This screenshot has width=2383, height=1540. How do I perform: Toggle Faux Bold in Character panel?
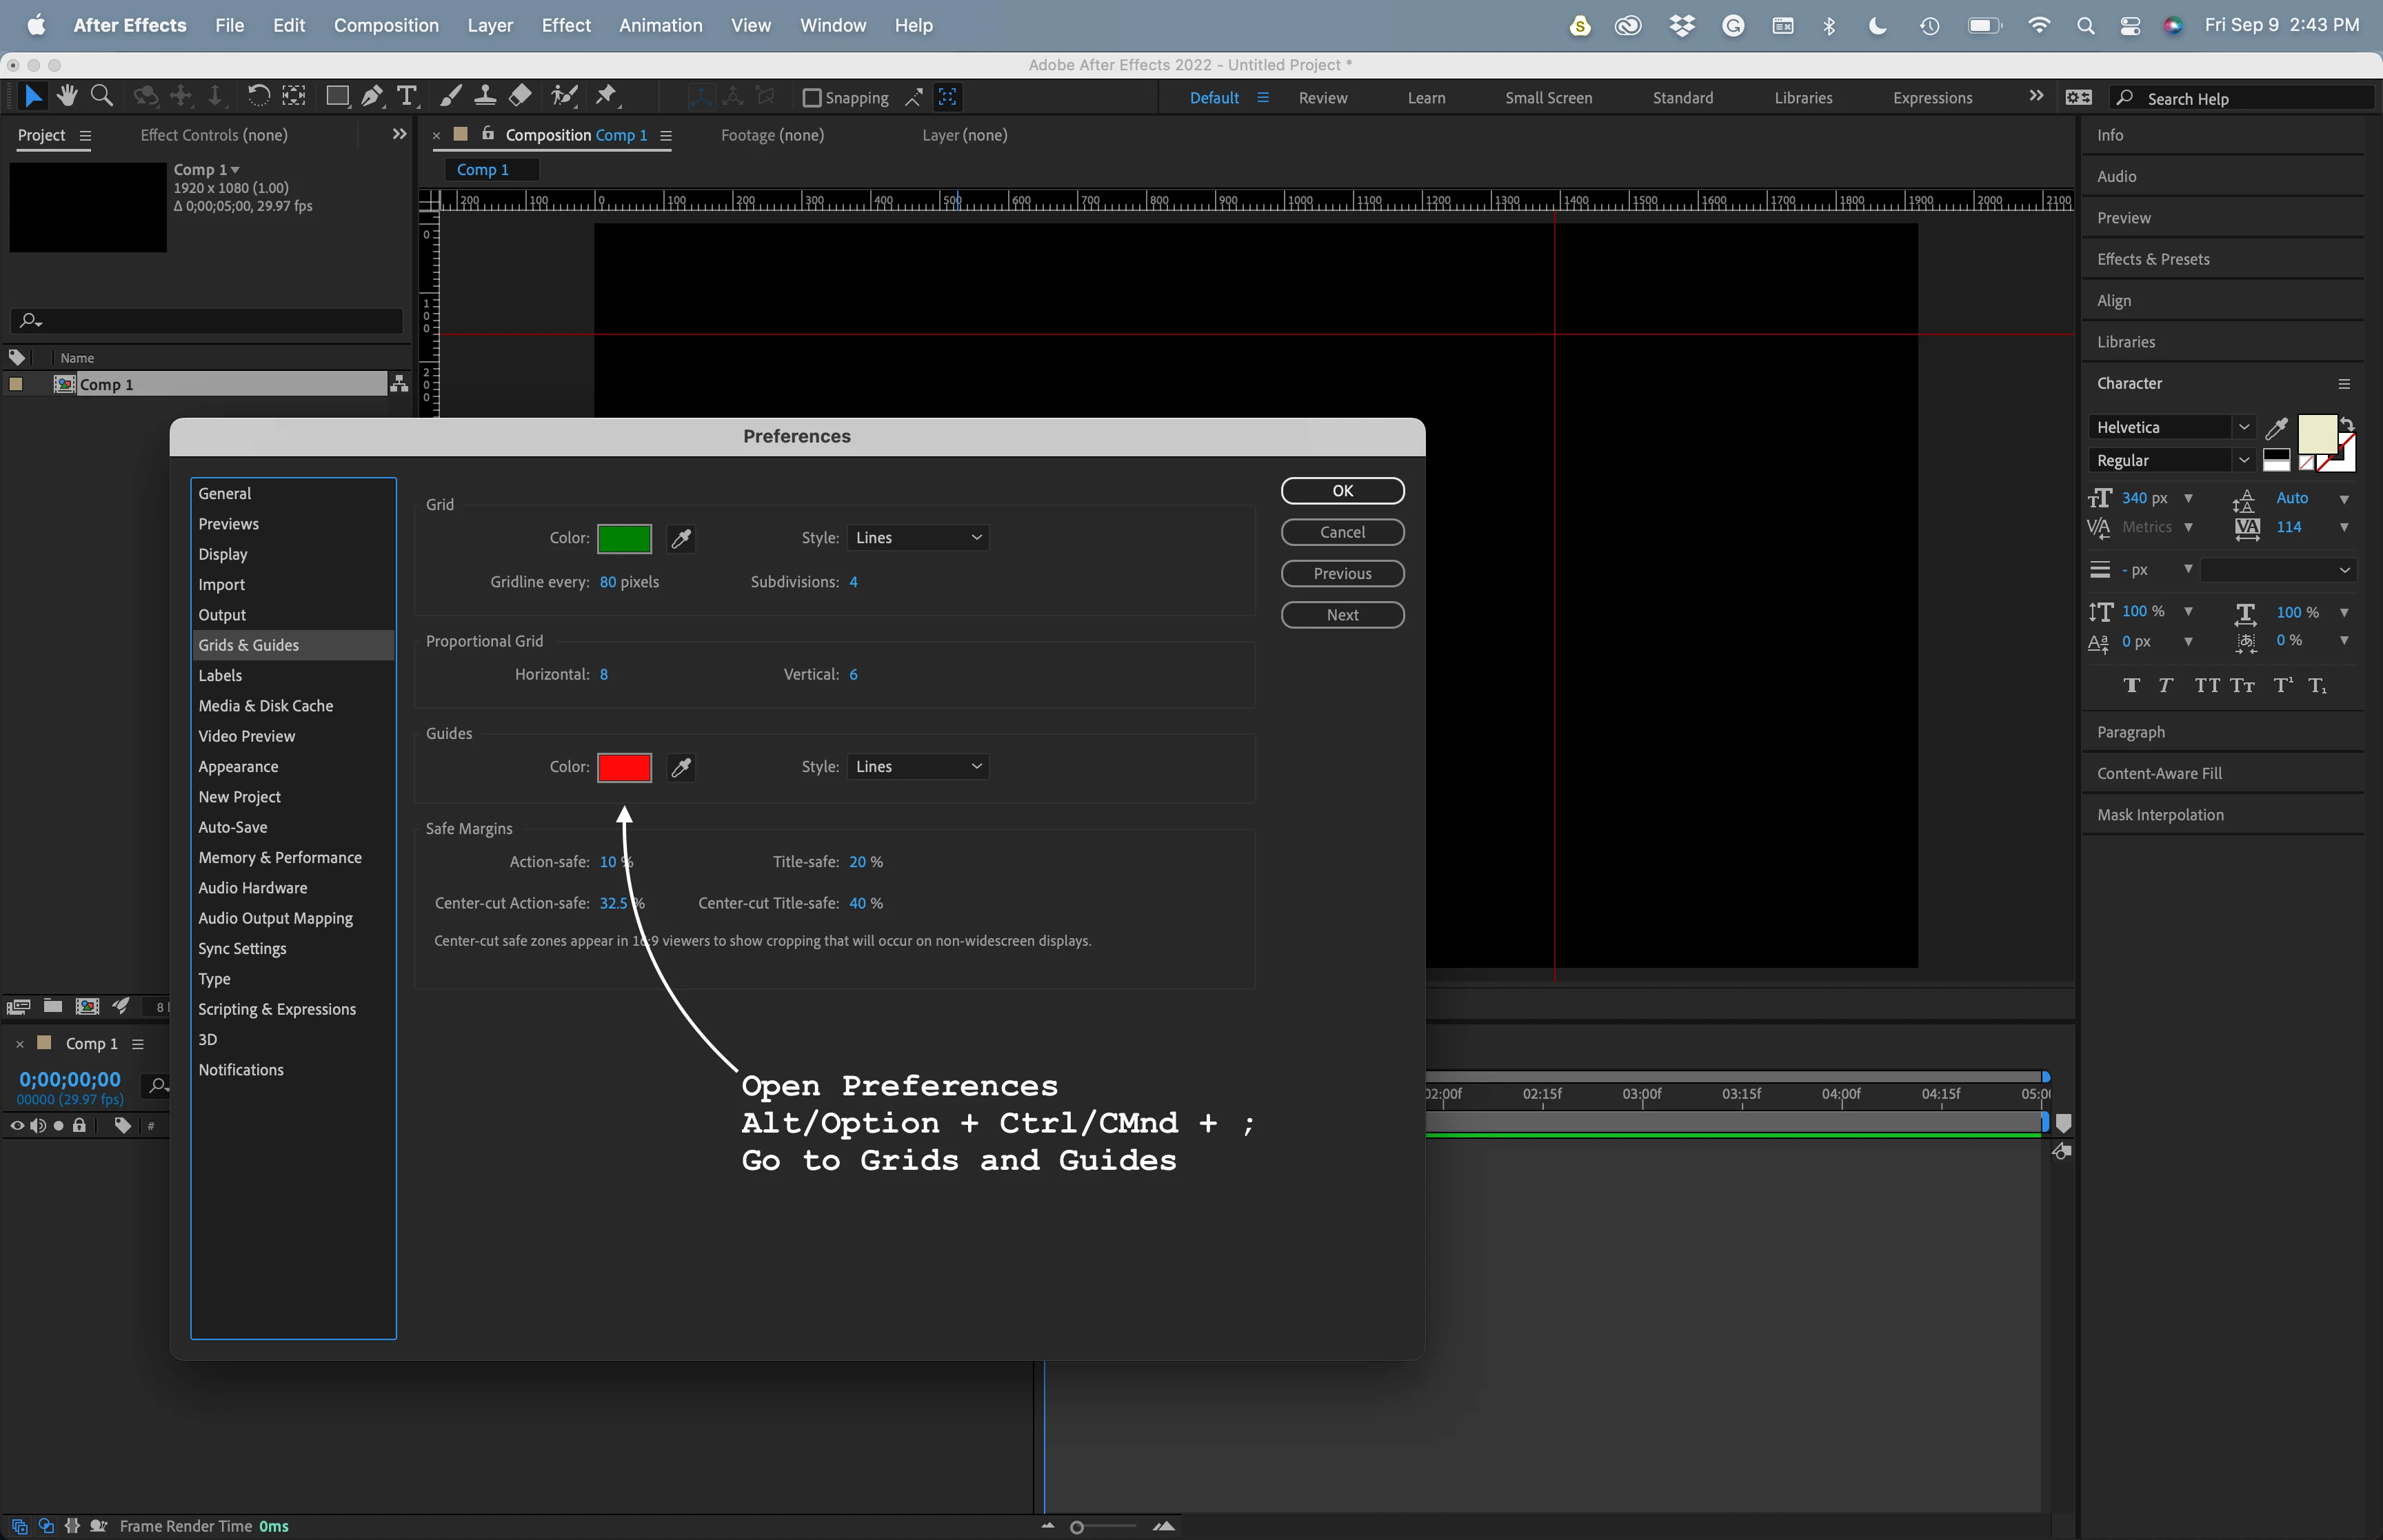[x=2131, y=686]
